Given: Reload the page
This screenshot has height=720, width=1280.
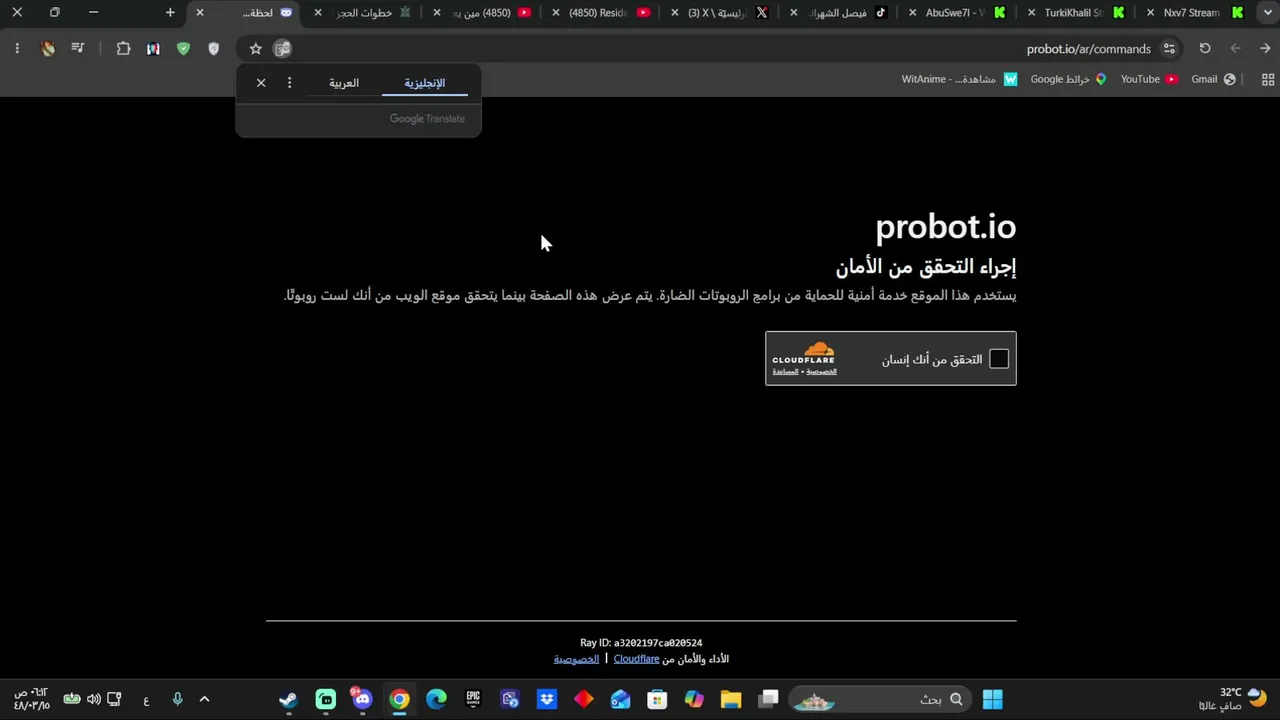Looking at the screenshot, I should click(x=1205, y=48).
